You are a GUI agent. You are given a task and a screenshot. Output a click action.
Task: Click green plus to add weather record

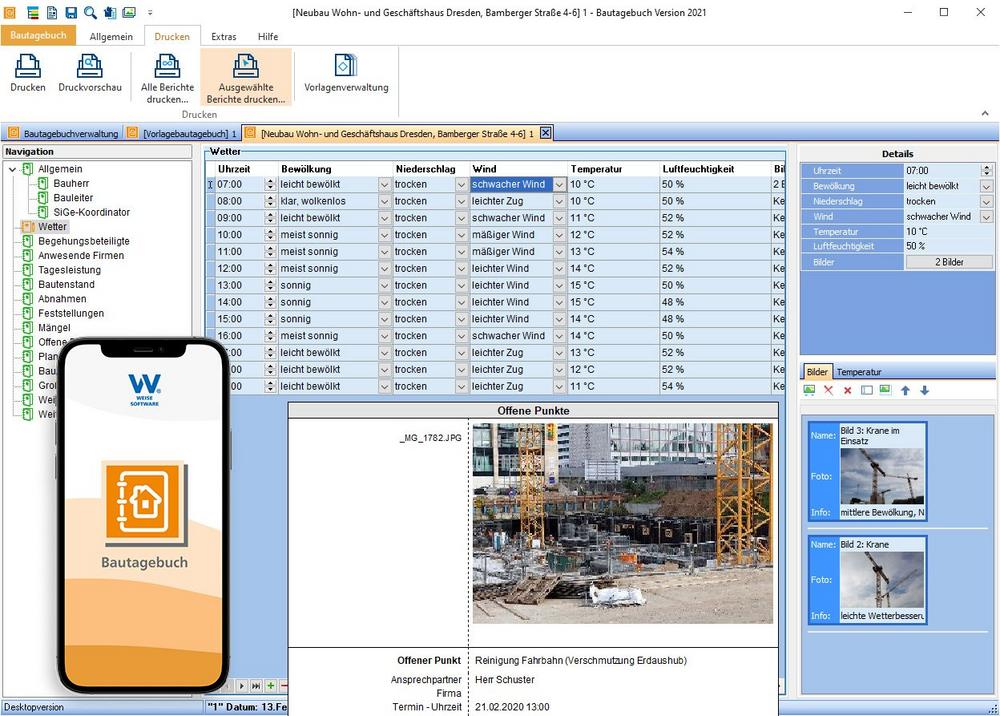tap(271, 685)
